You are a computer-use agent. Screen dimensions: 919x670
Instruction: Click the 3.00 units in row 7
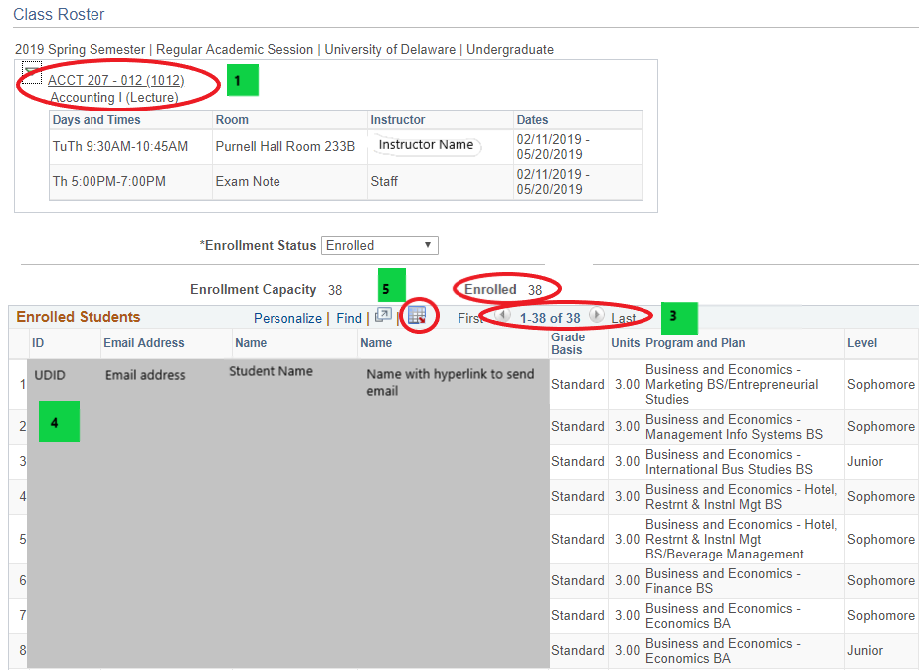click(x=627, y=615)
